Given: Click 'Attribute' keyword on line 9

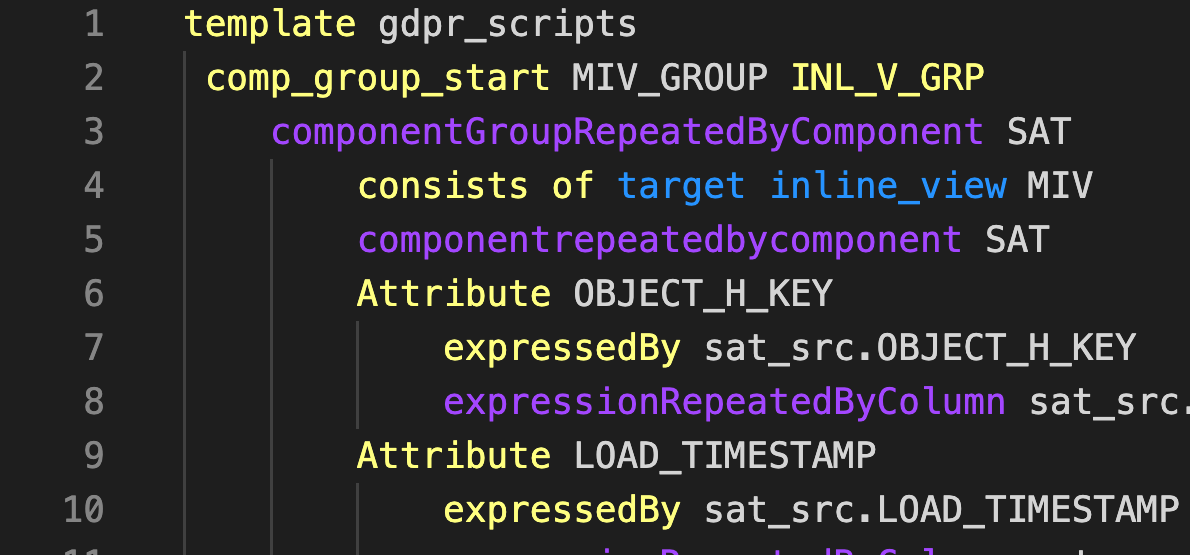Looking at the screenshot, I should click(x=454, y=456).
